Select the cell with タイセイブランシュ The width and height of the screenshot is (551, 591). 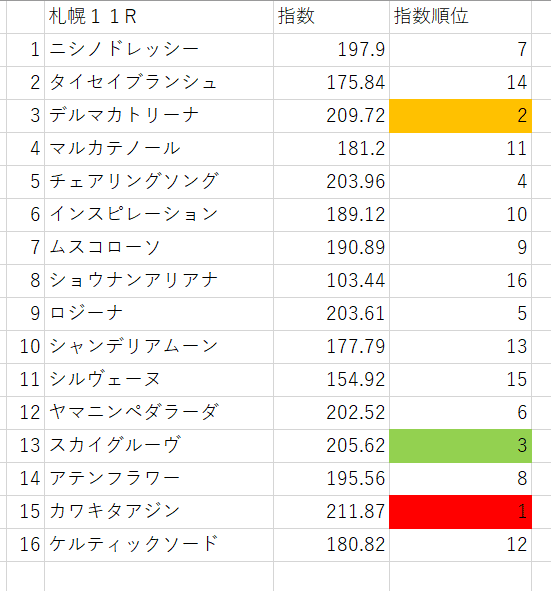coord(159,83)
